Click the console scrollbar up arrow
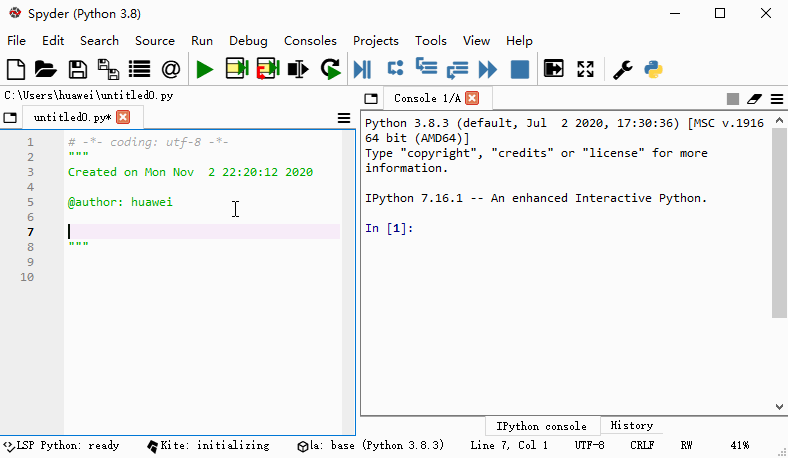The height and width of the screenshot is (458, 788). tap(779, 120)
